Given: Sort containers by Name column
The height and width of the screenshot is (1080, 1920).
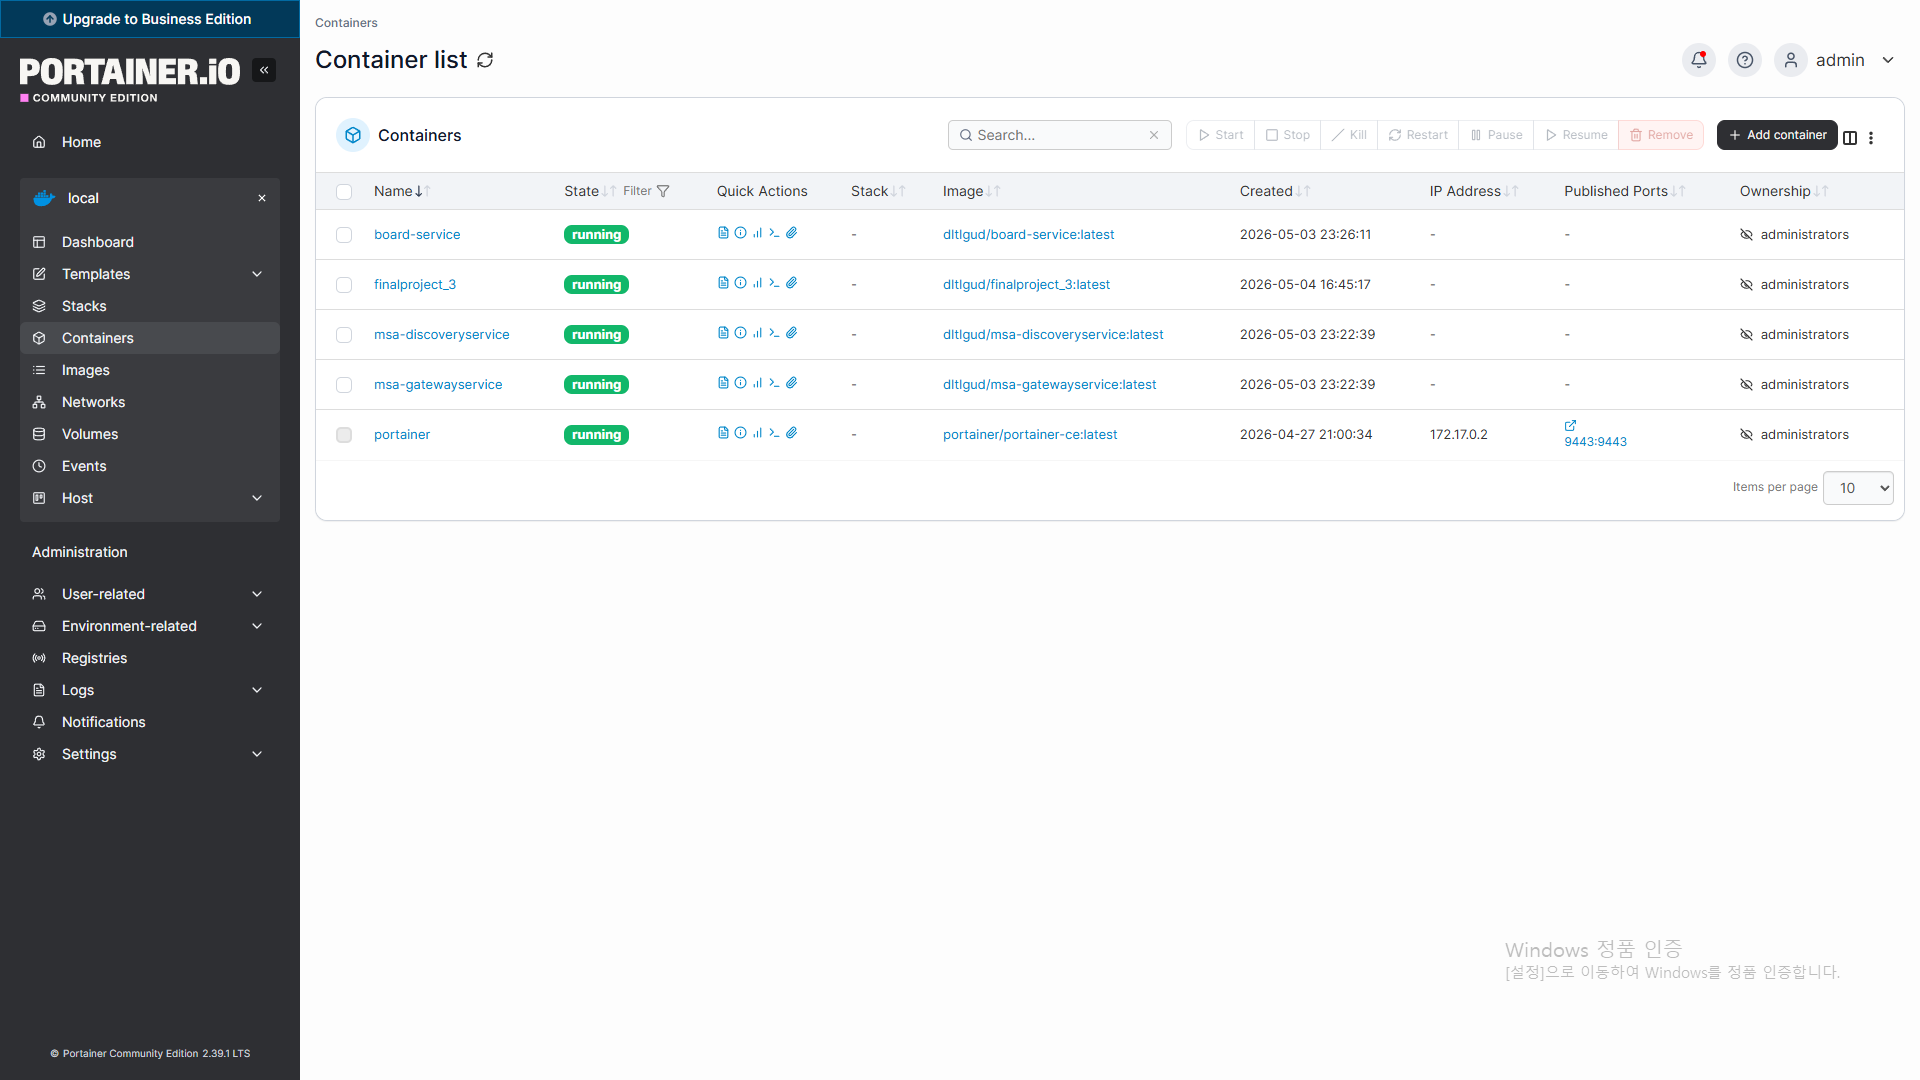Looking at the screenshot, I should [x=402, y=191].
